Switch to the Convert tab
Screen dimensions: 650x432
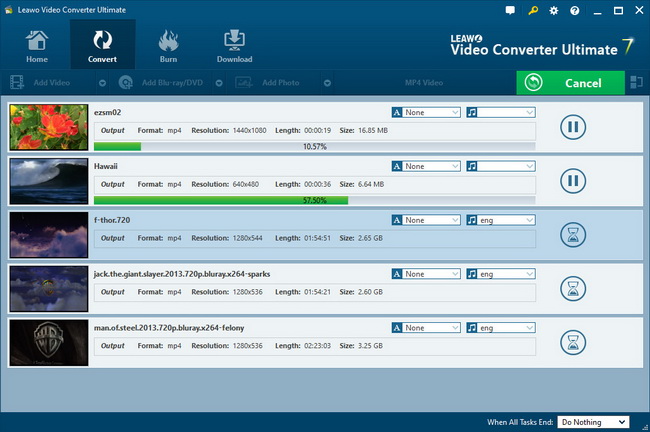click(102, 44)
